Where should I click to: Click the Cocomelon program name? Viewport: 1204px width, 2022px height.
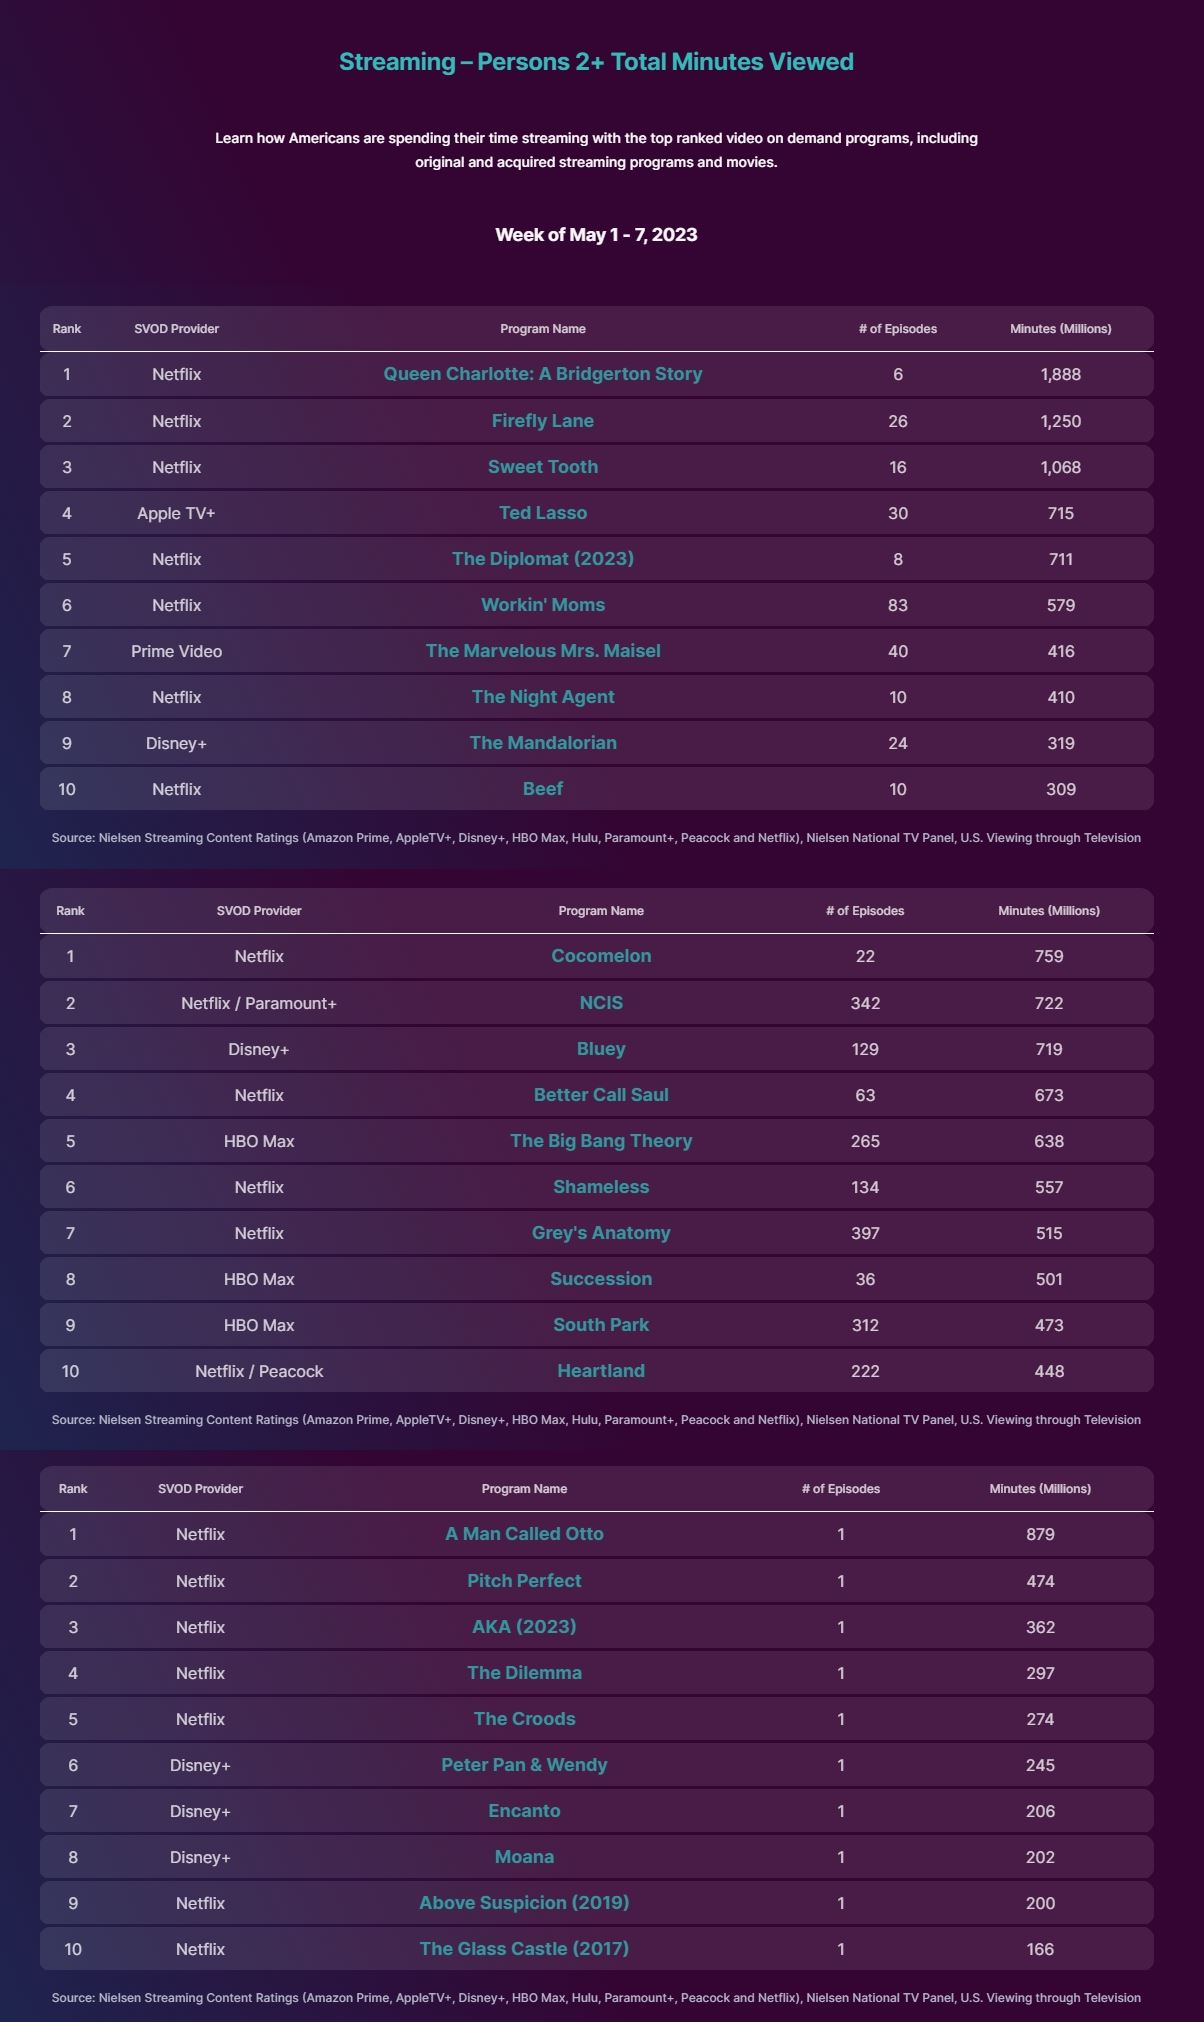601,956
